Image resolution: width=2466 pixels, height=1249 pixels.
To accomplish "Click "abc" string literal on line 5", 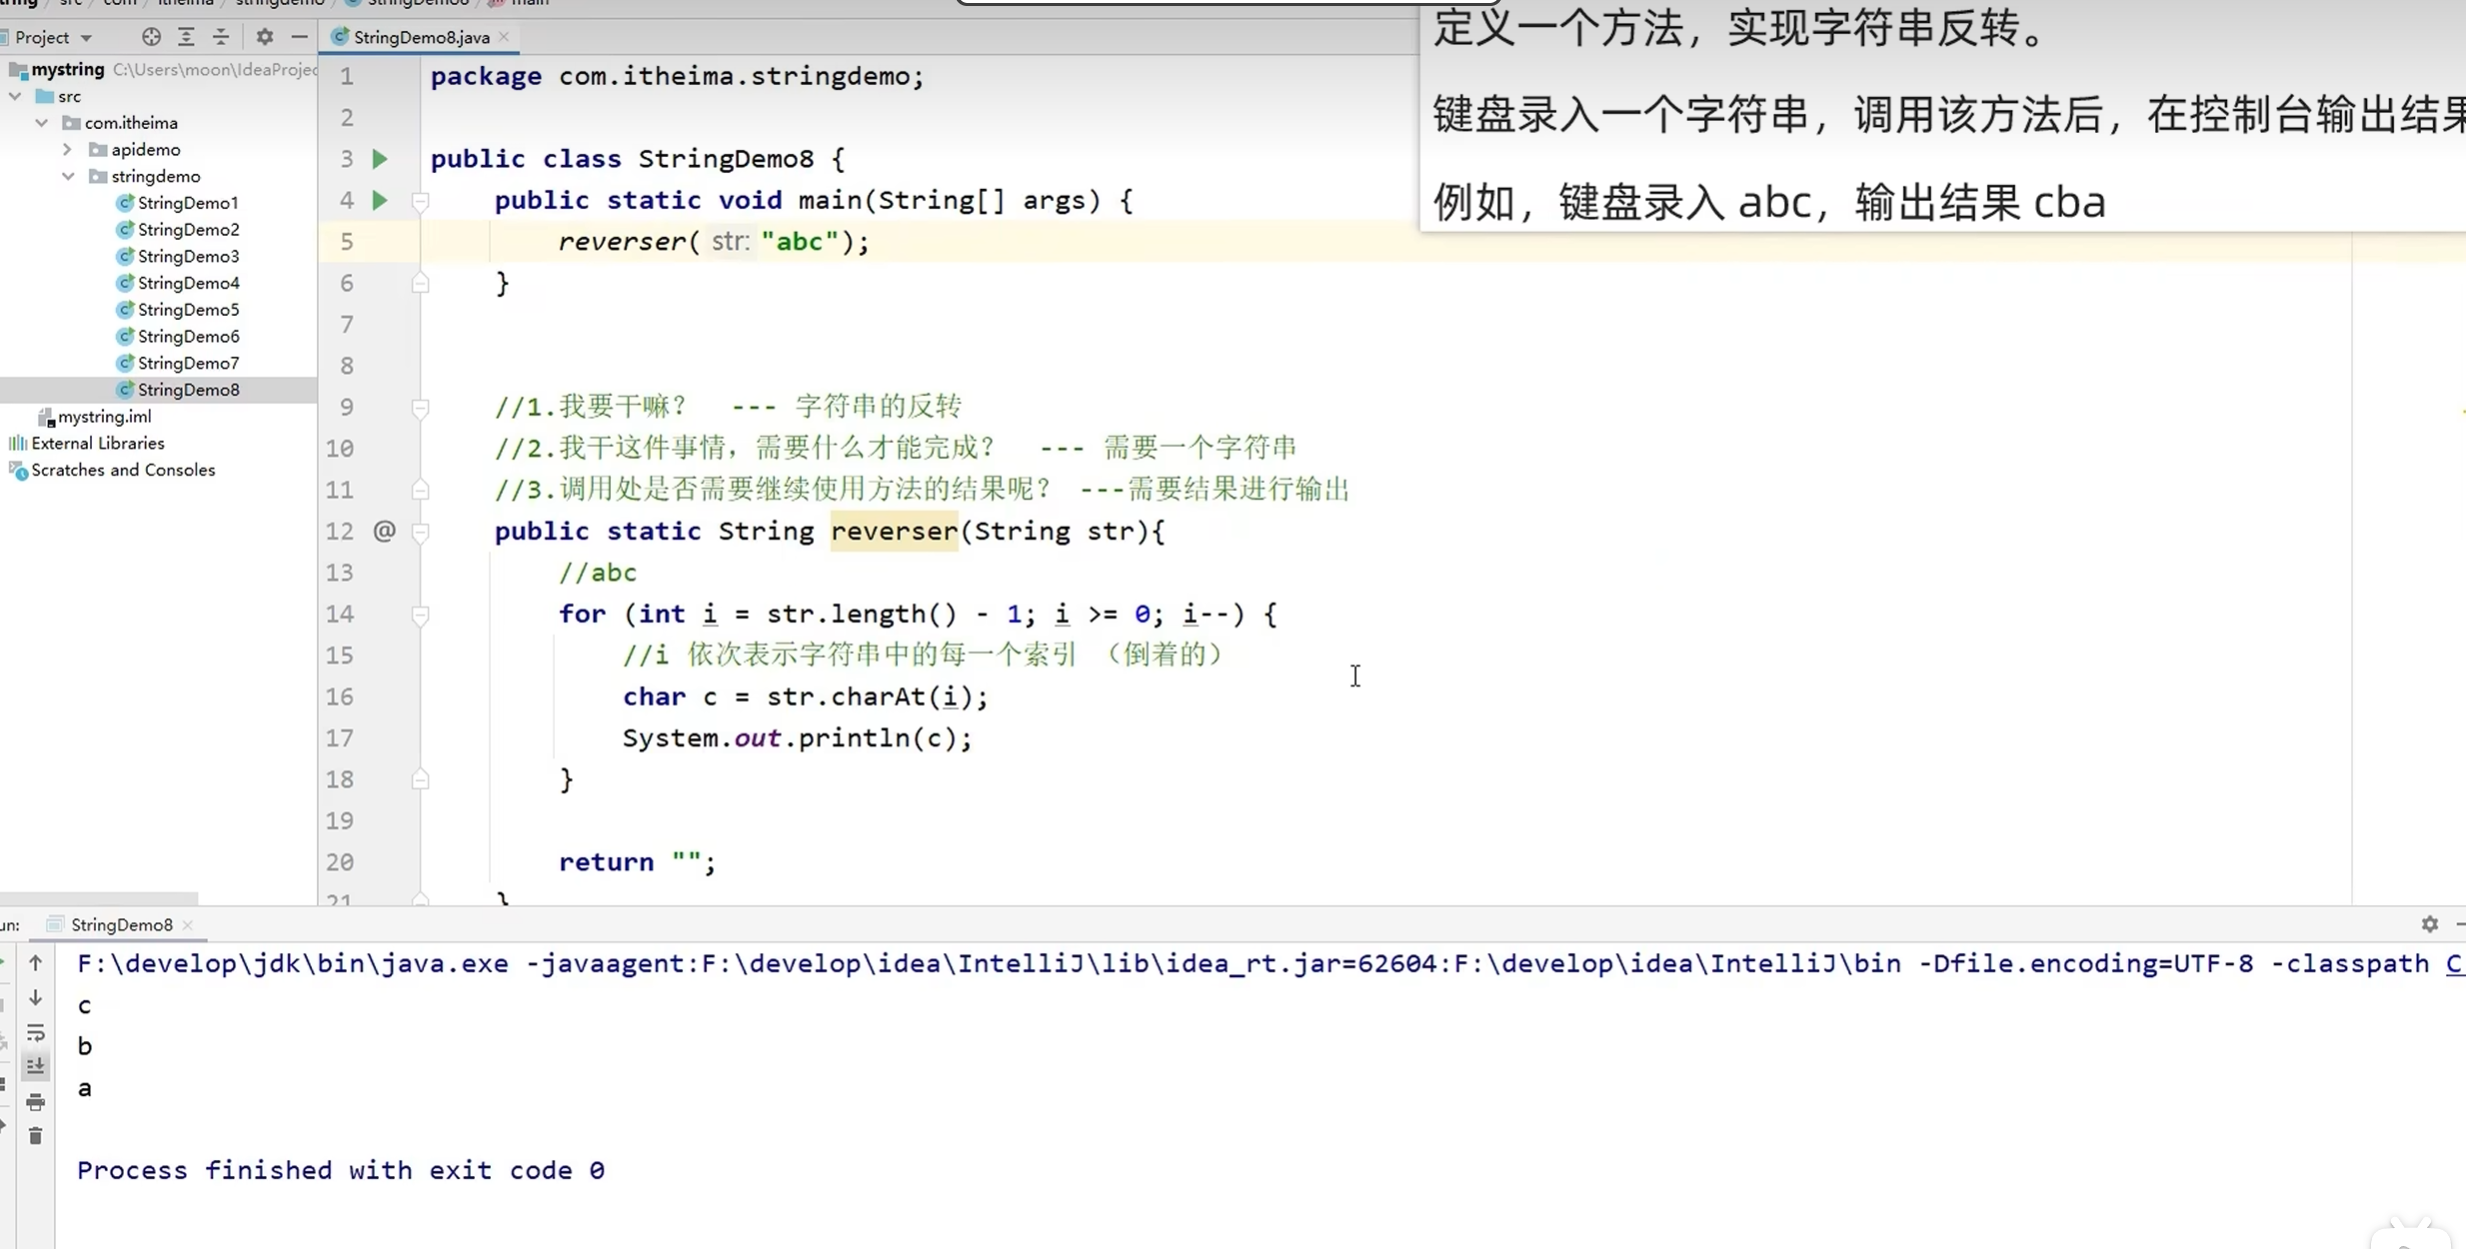I will (799, 242).
